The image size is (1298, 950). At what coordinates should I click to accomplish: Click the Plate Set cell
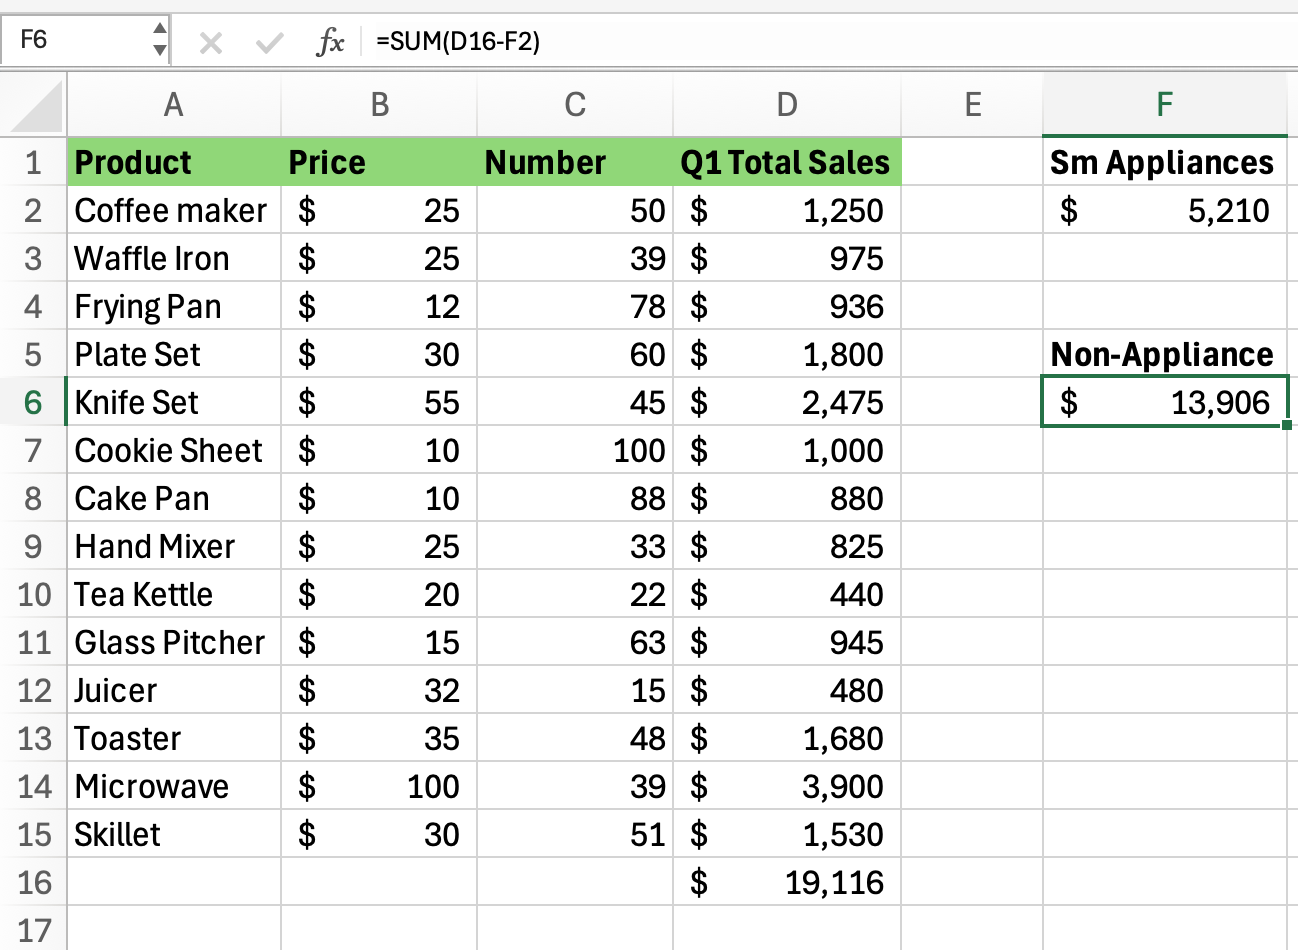(174, 354)
